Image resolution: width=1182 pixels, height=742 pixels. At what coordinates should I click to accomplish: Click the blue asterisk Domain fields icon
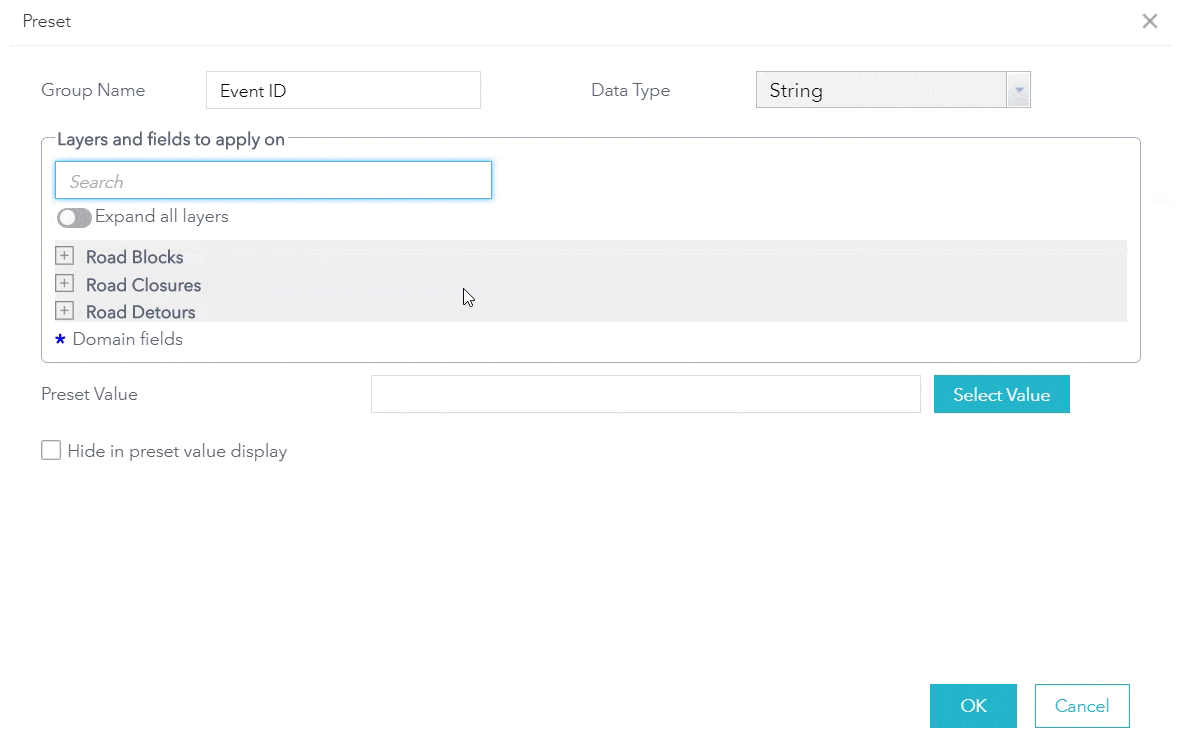point(60,340)
